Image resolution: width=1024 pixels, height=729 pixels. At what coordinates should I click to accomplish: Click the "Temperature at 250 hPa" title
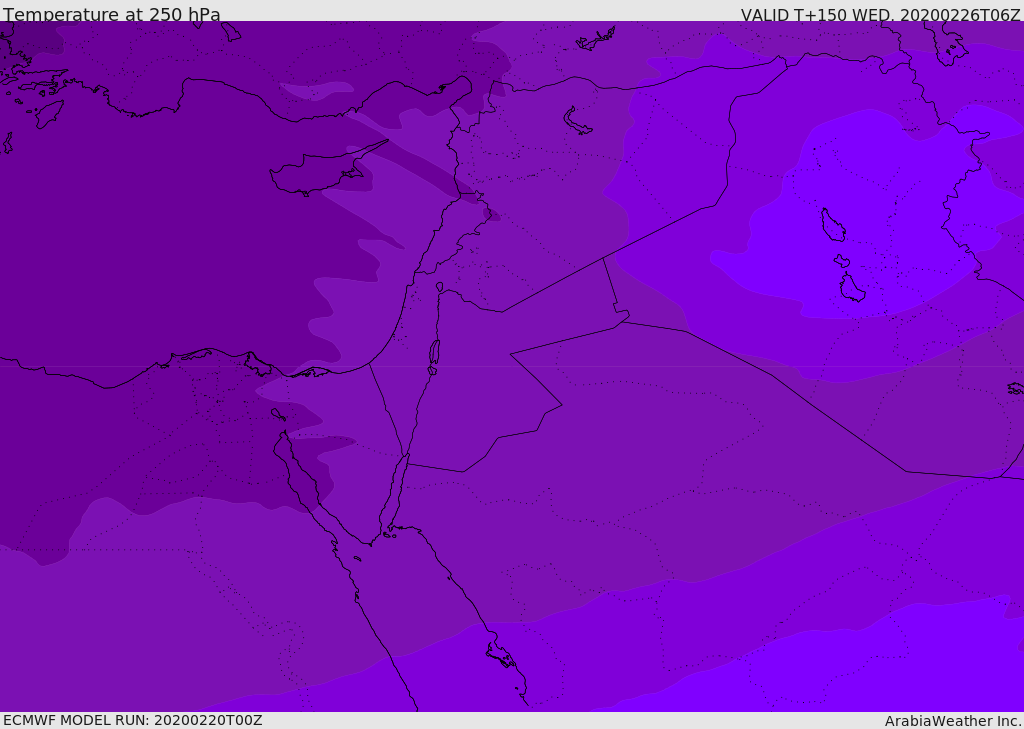click(112, 15)
